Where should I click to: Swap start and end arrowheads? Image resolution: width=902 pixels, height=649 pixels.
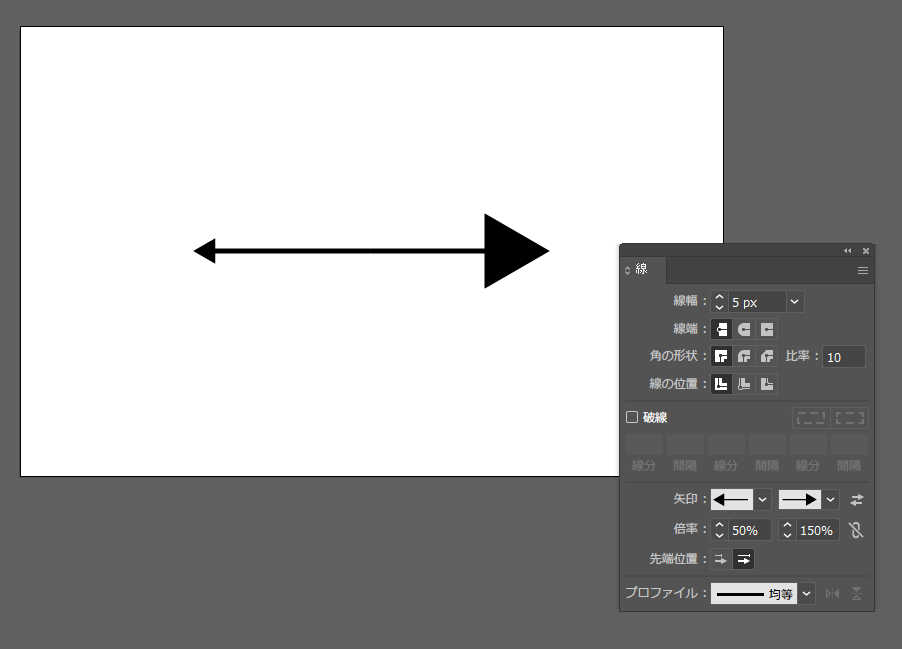point(857,500)
